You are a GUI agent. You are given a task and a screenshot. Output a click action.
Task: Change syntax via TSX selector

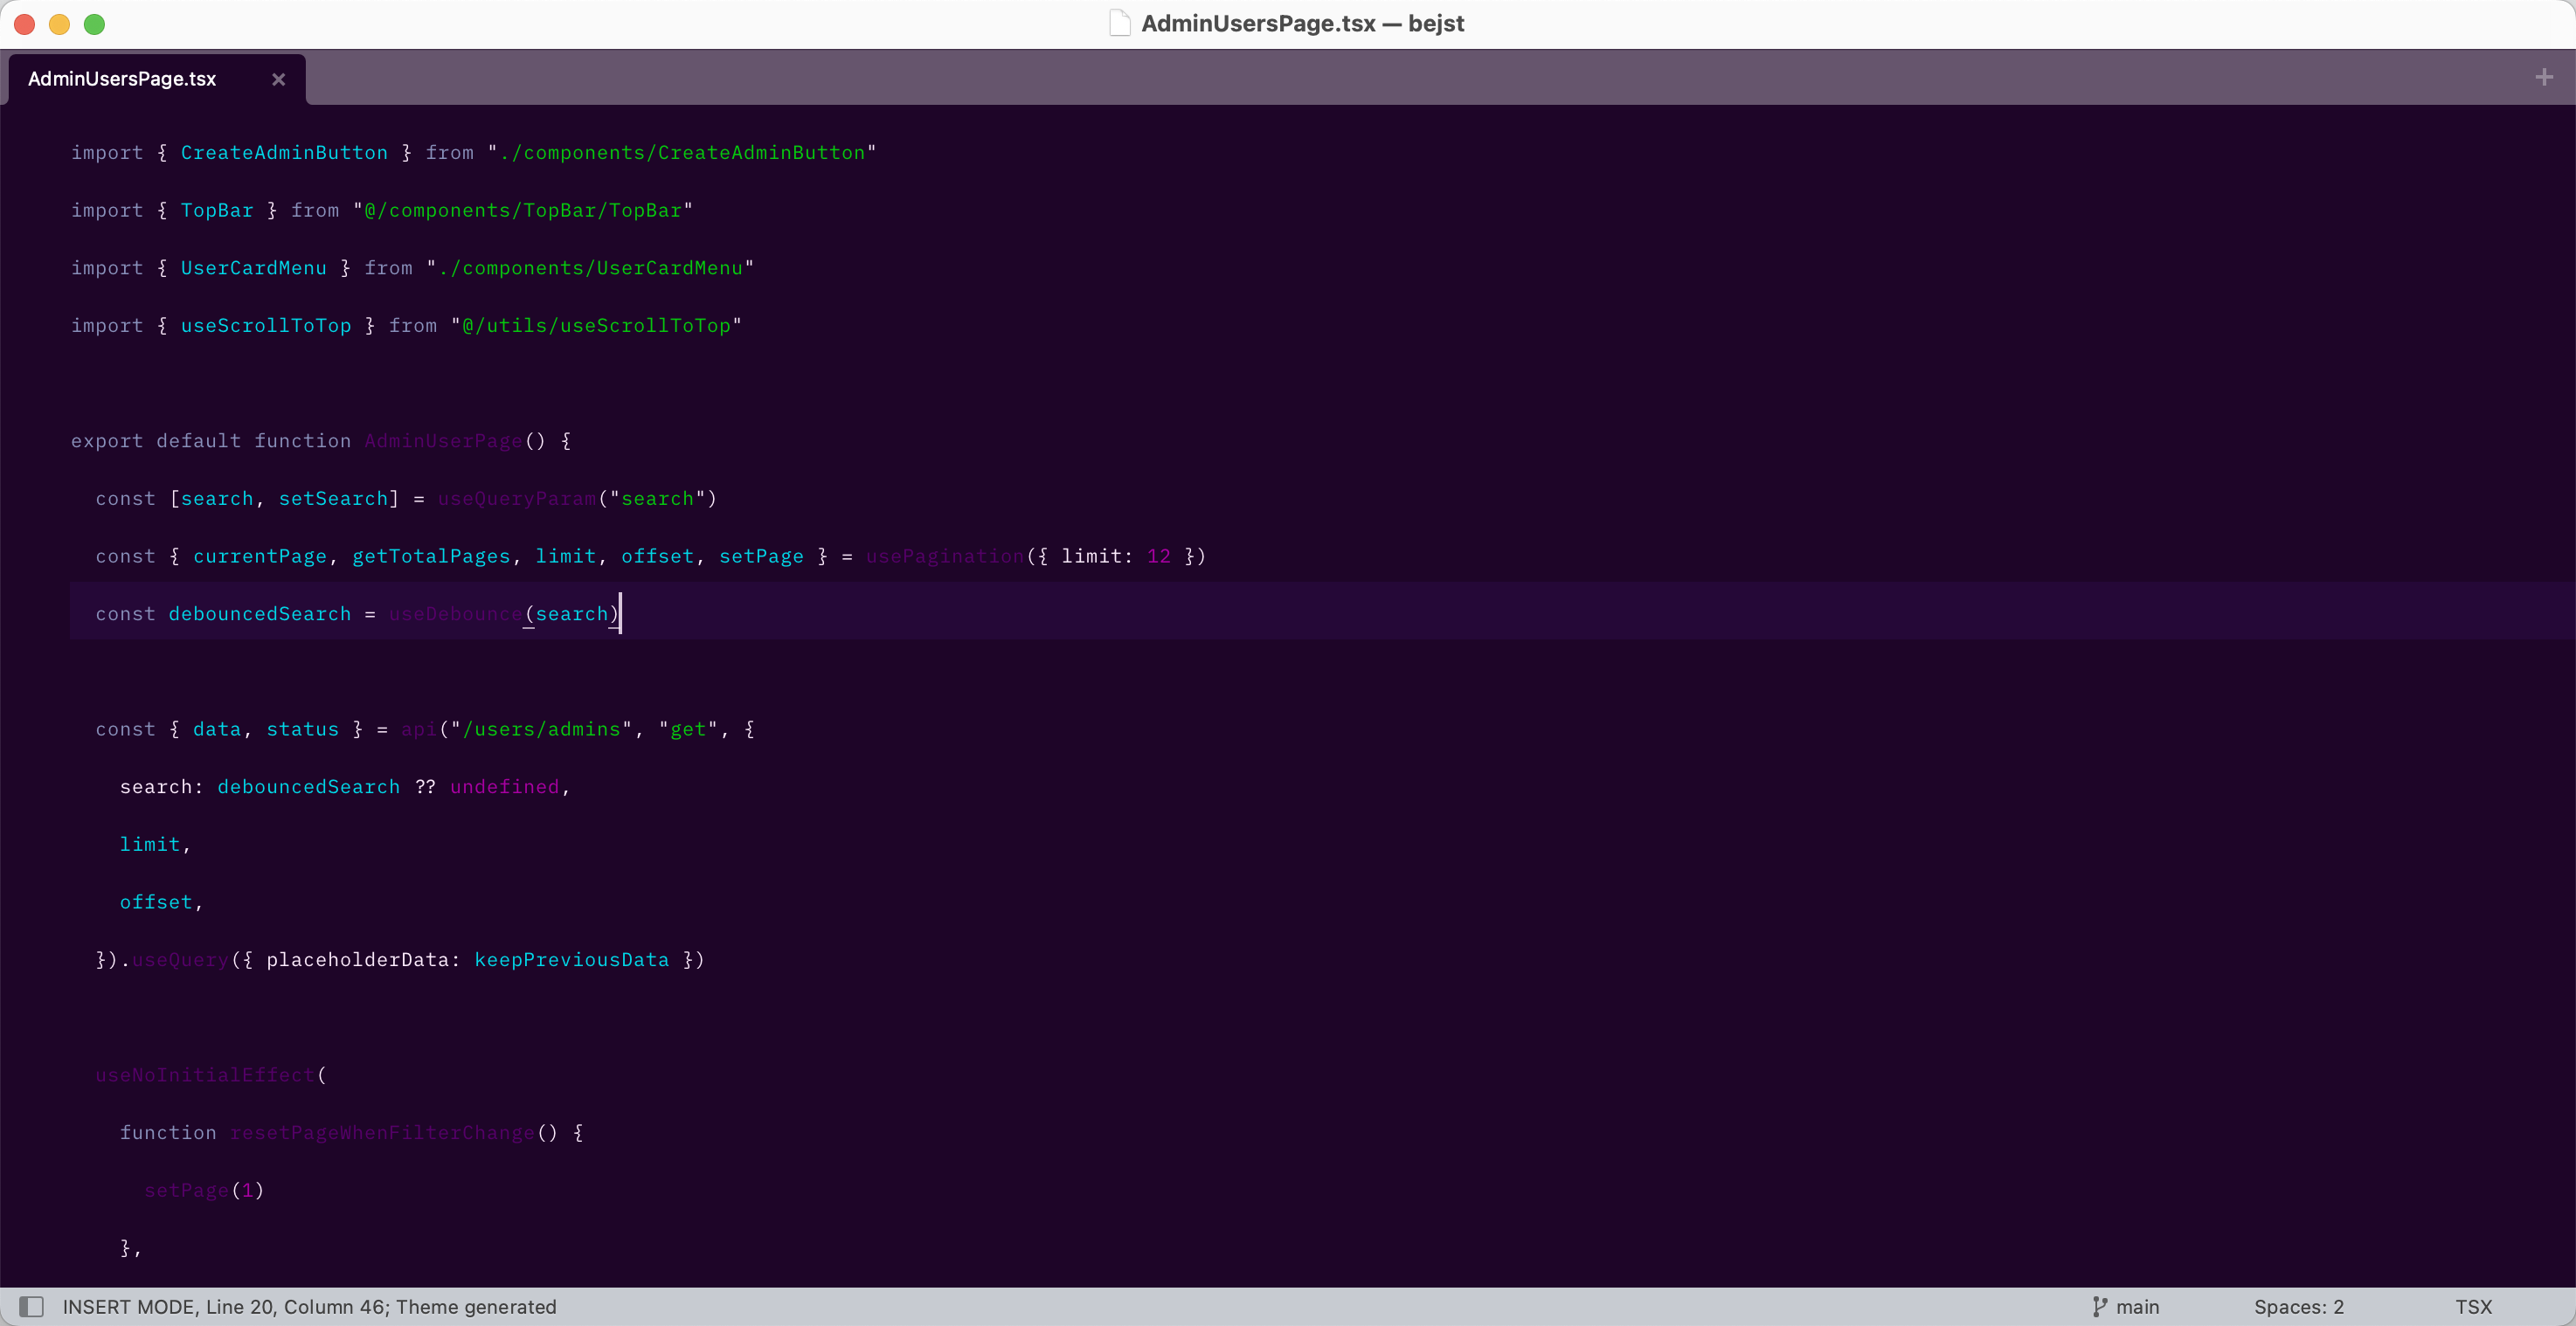click(2474, 1306)
